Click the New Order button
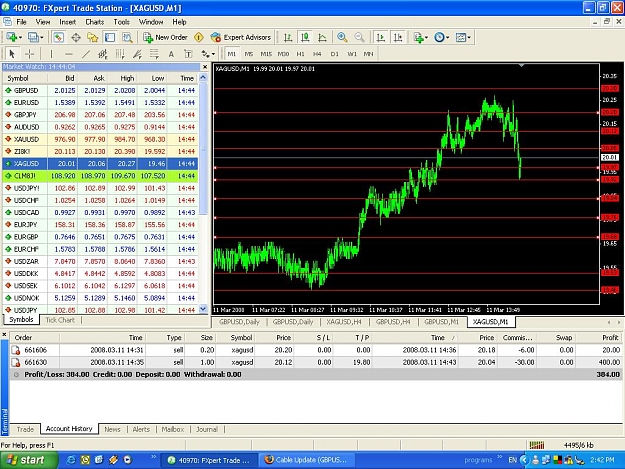The image size is (625, 469). click(165, 37)
